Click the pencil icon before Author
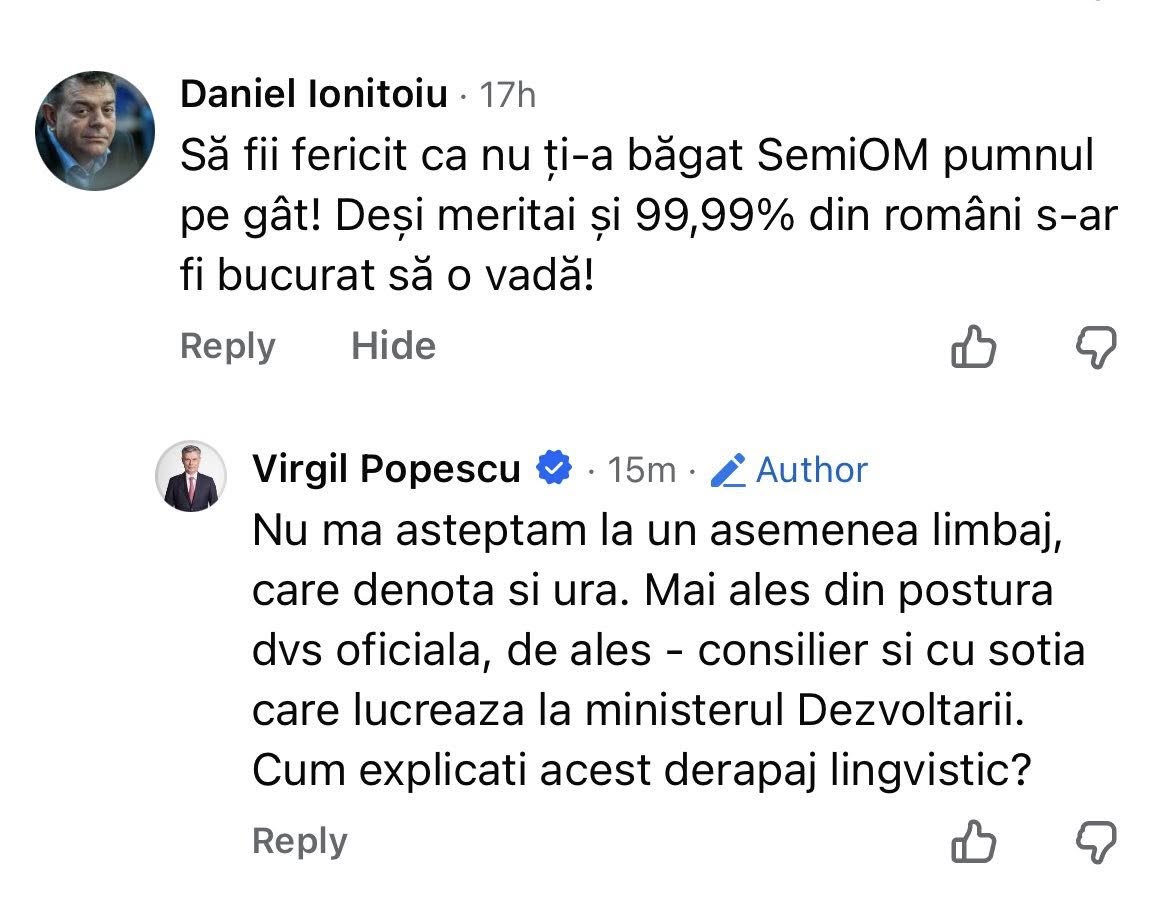Viewport: 1165px width, 910px height. click(729, 469)
